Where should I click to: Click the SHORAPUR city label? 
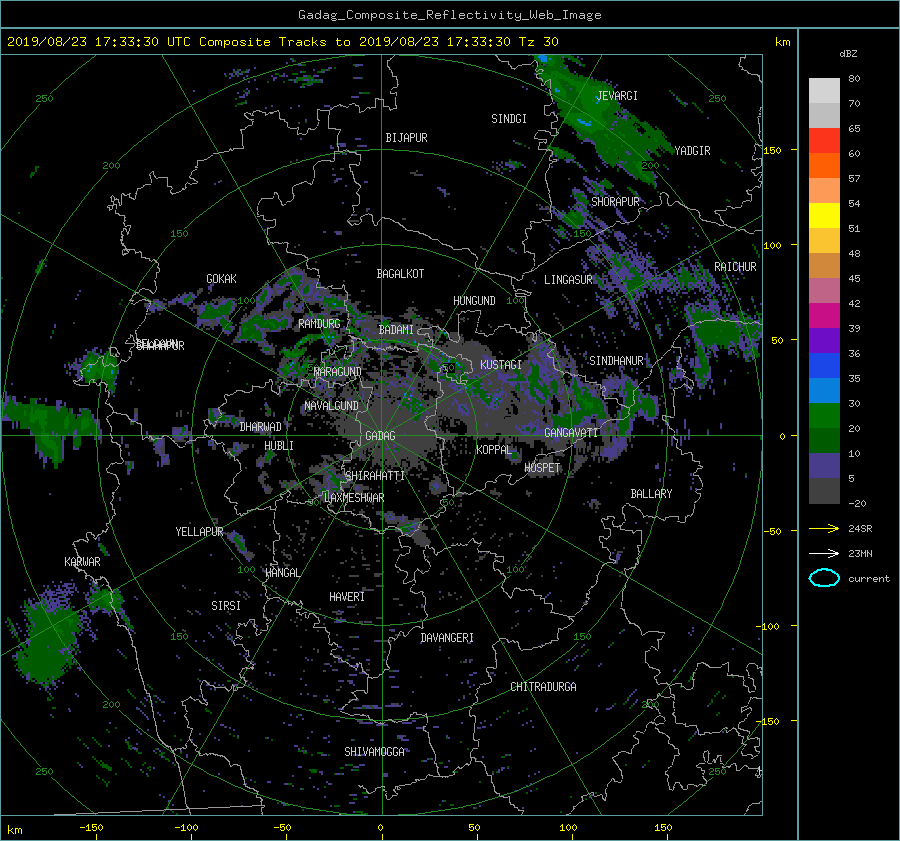615,202
